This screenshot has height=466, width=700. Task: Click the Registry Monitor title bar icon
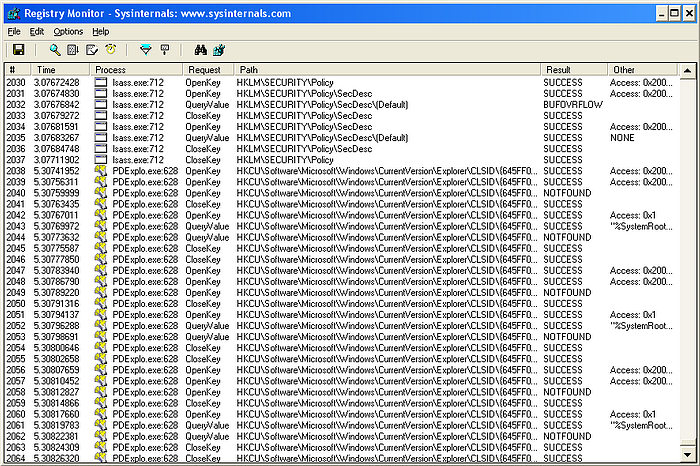13,13
